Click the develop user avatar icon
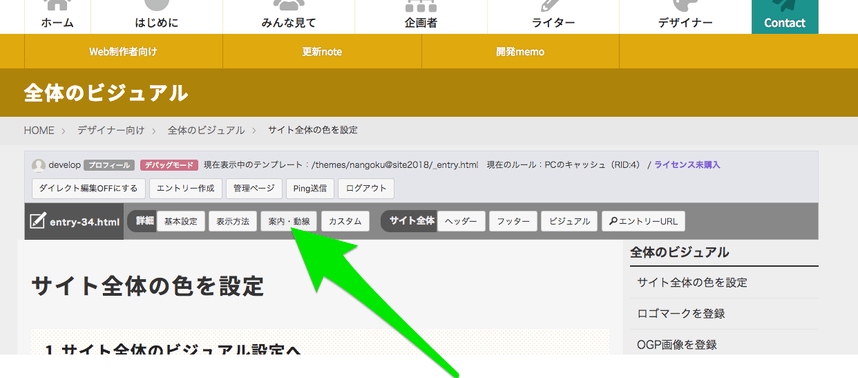 point(38,165)
